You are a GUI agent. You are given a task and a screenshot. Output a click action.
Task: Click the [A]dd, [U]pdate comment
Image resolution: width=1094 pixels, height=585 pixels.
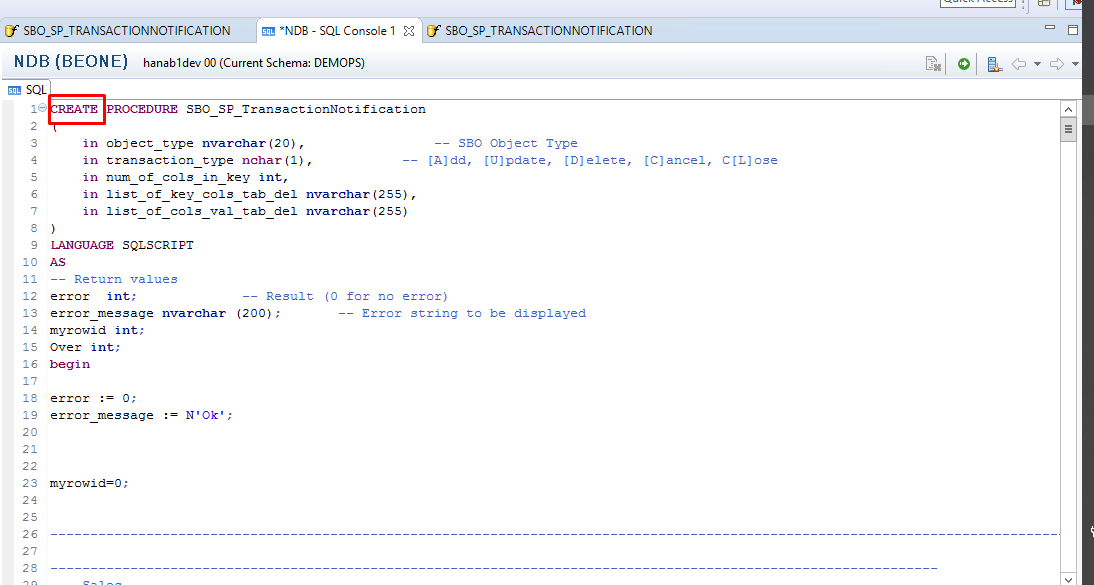coord(590,160)
